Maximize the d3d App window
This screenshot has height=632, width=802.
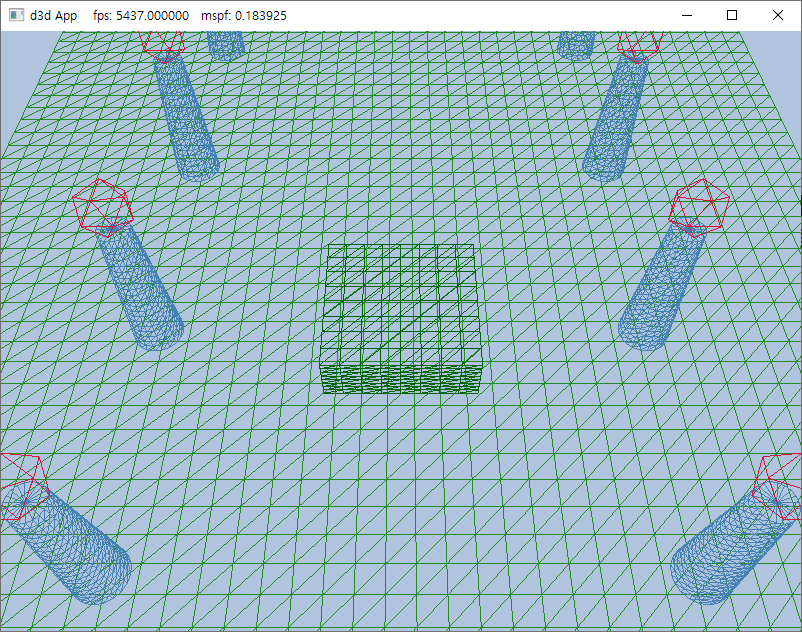(732, 15)
